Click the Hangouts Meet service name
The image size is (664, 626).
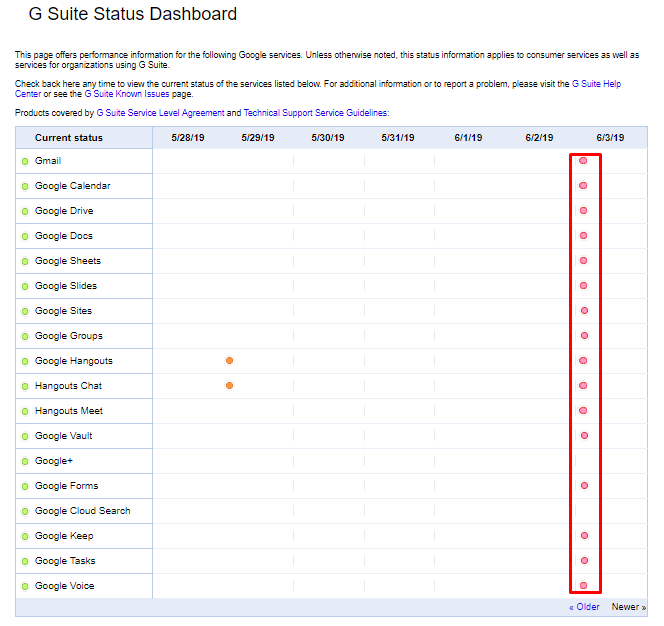[x=69, y=411]
